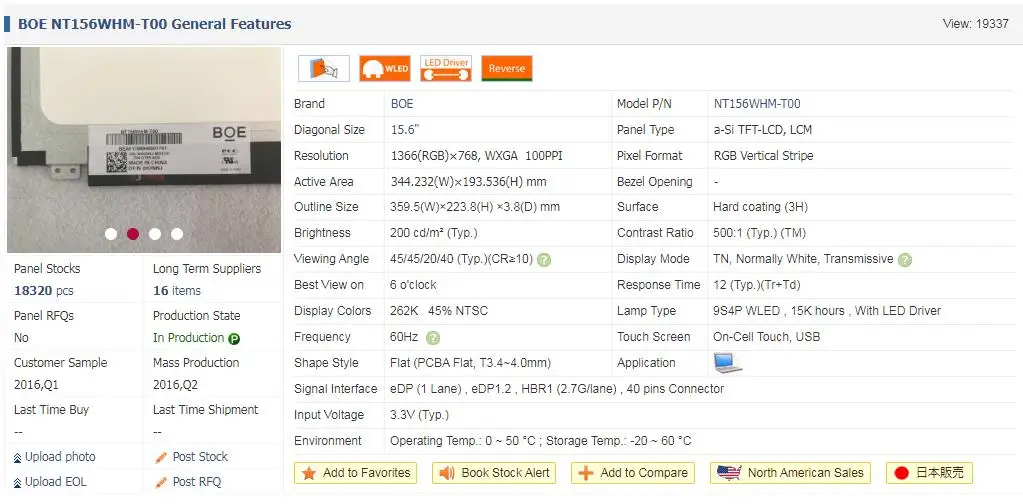Screen dimensions: 1023x504
Task: Click the 18320 pcs panel stocks link
Action: pyautogui.click(x=44, y=291)
